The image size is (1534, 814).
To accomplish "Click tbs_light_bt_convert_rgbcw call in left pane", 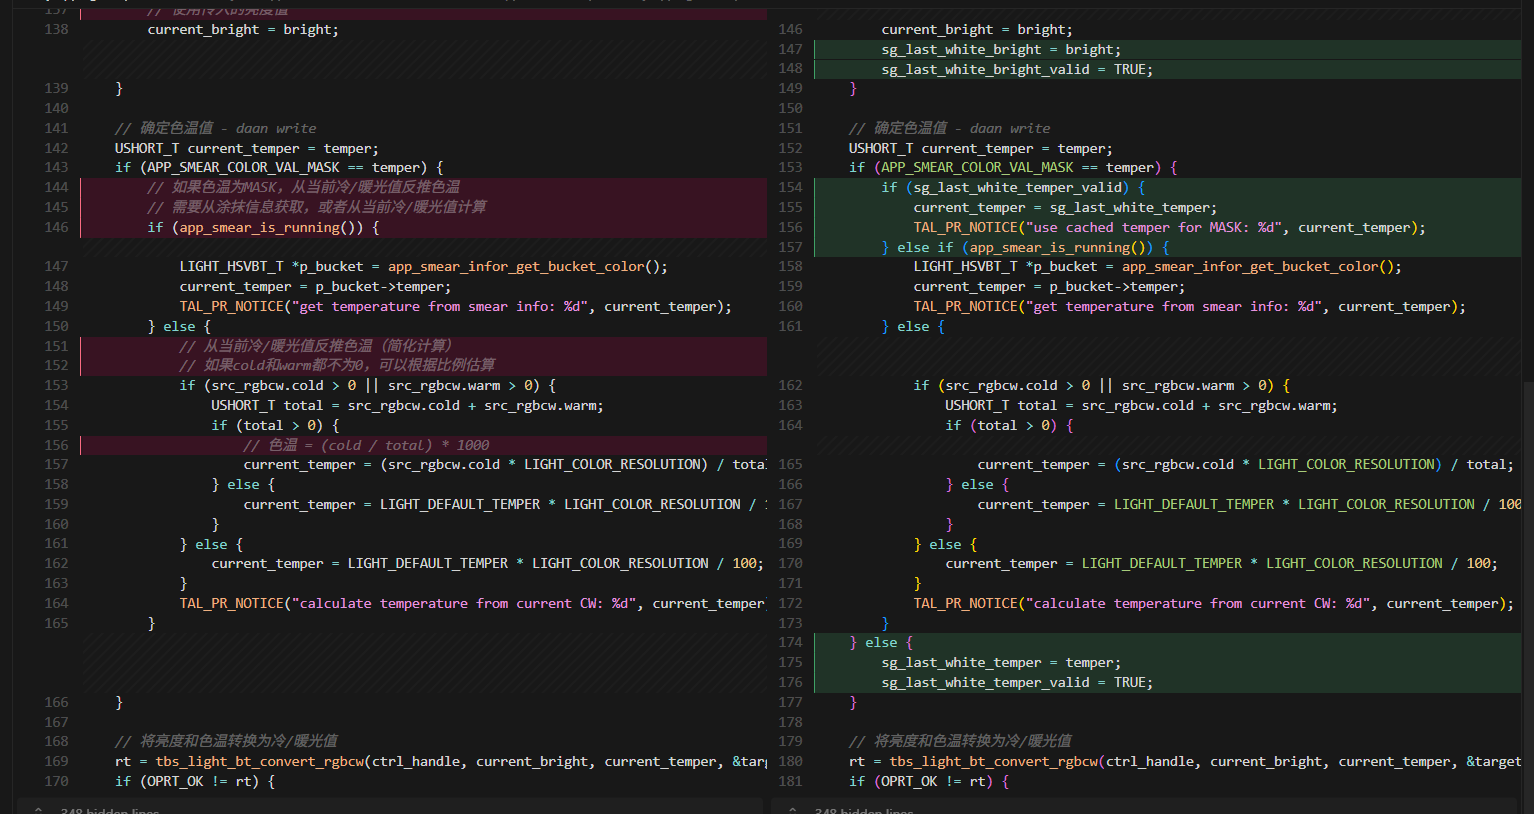I will 260,761.
